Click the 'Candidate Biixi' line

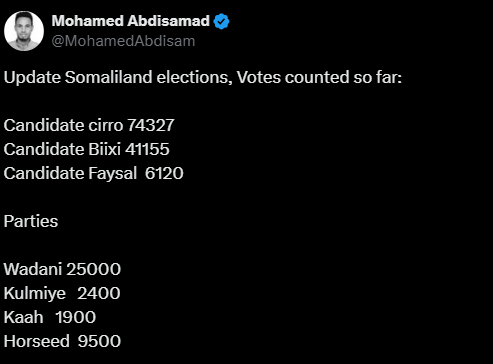coord(87,149)
